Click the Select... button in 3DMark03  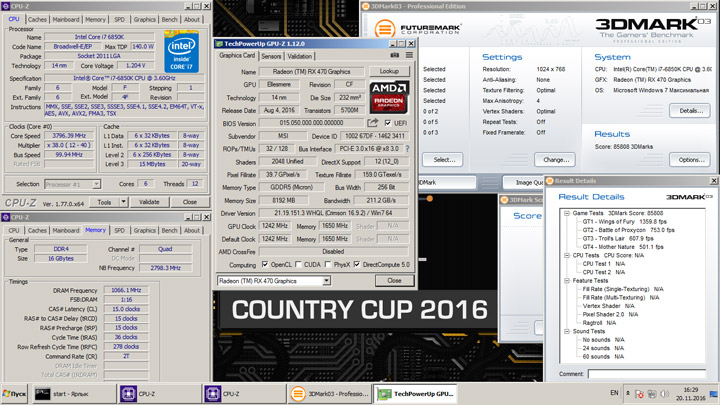pyautogui.click(x=443, y=160)
